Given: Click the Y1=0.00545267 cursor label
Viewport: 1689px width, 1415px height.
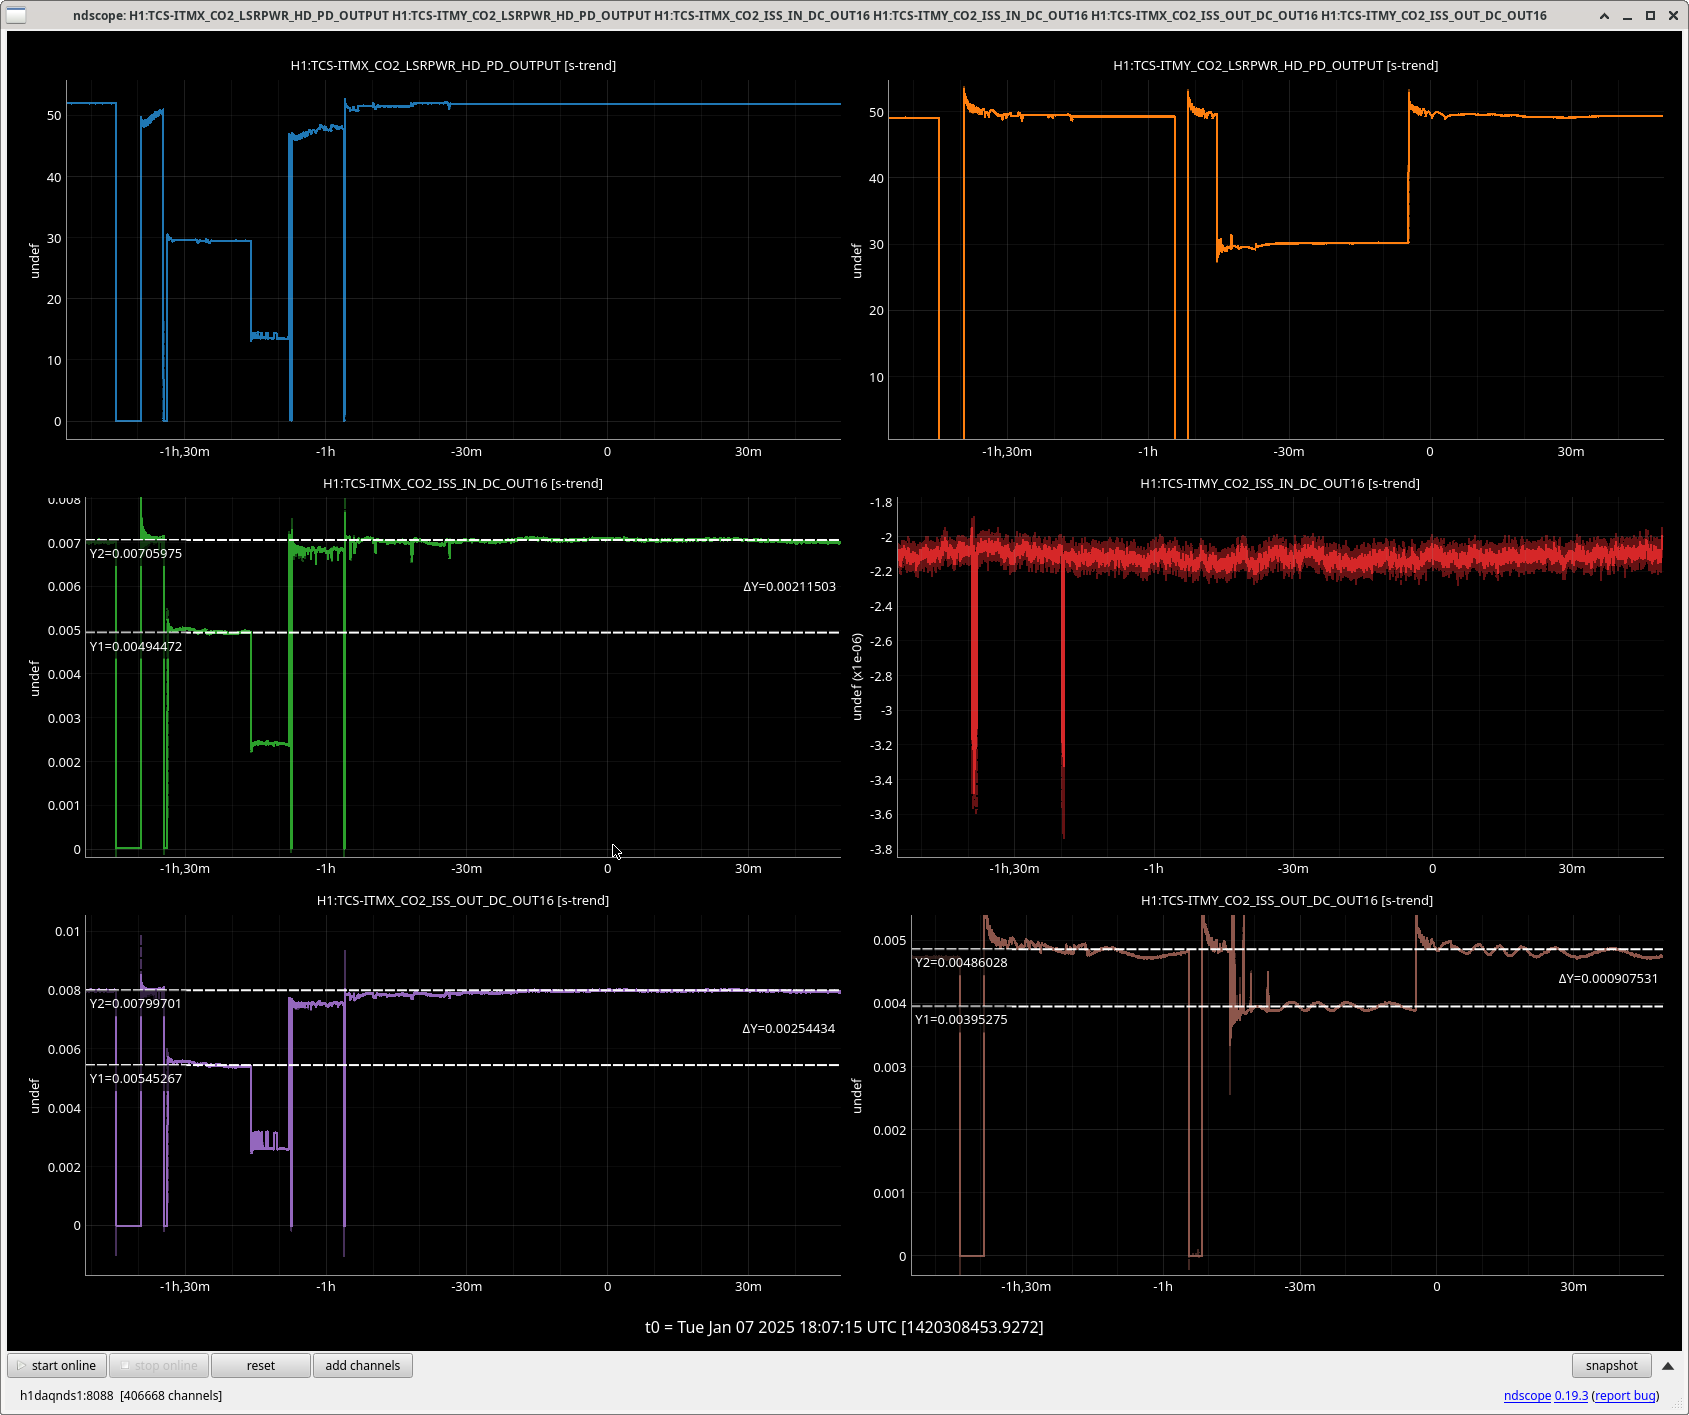Looking at the screenshot, I should (136, 1078).
